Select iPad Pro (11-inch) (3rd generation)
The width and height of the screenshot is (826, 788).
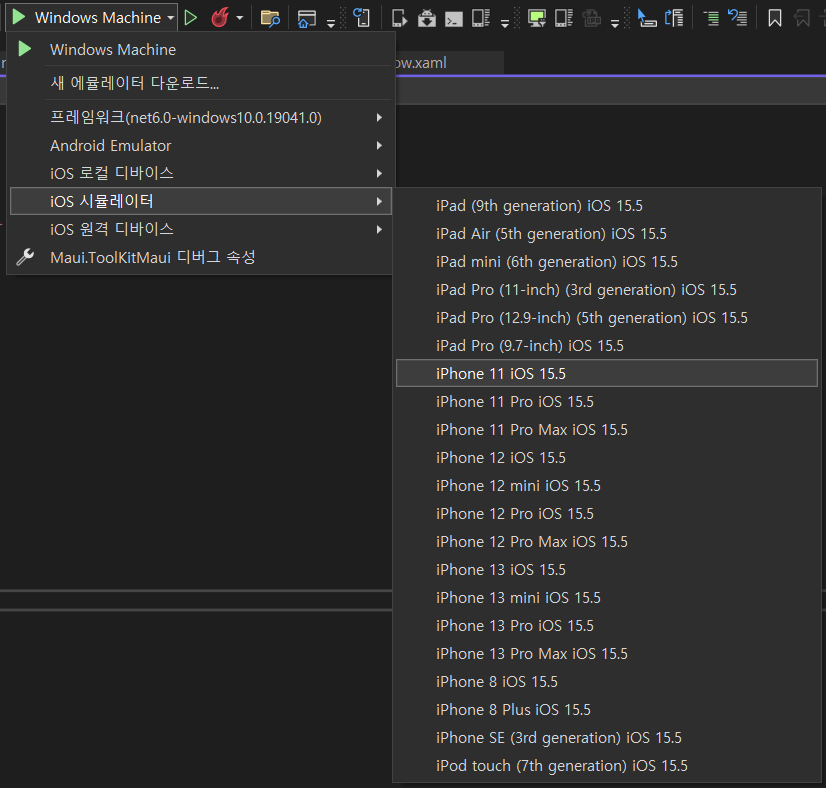tap(606, 289)
